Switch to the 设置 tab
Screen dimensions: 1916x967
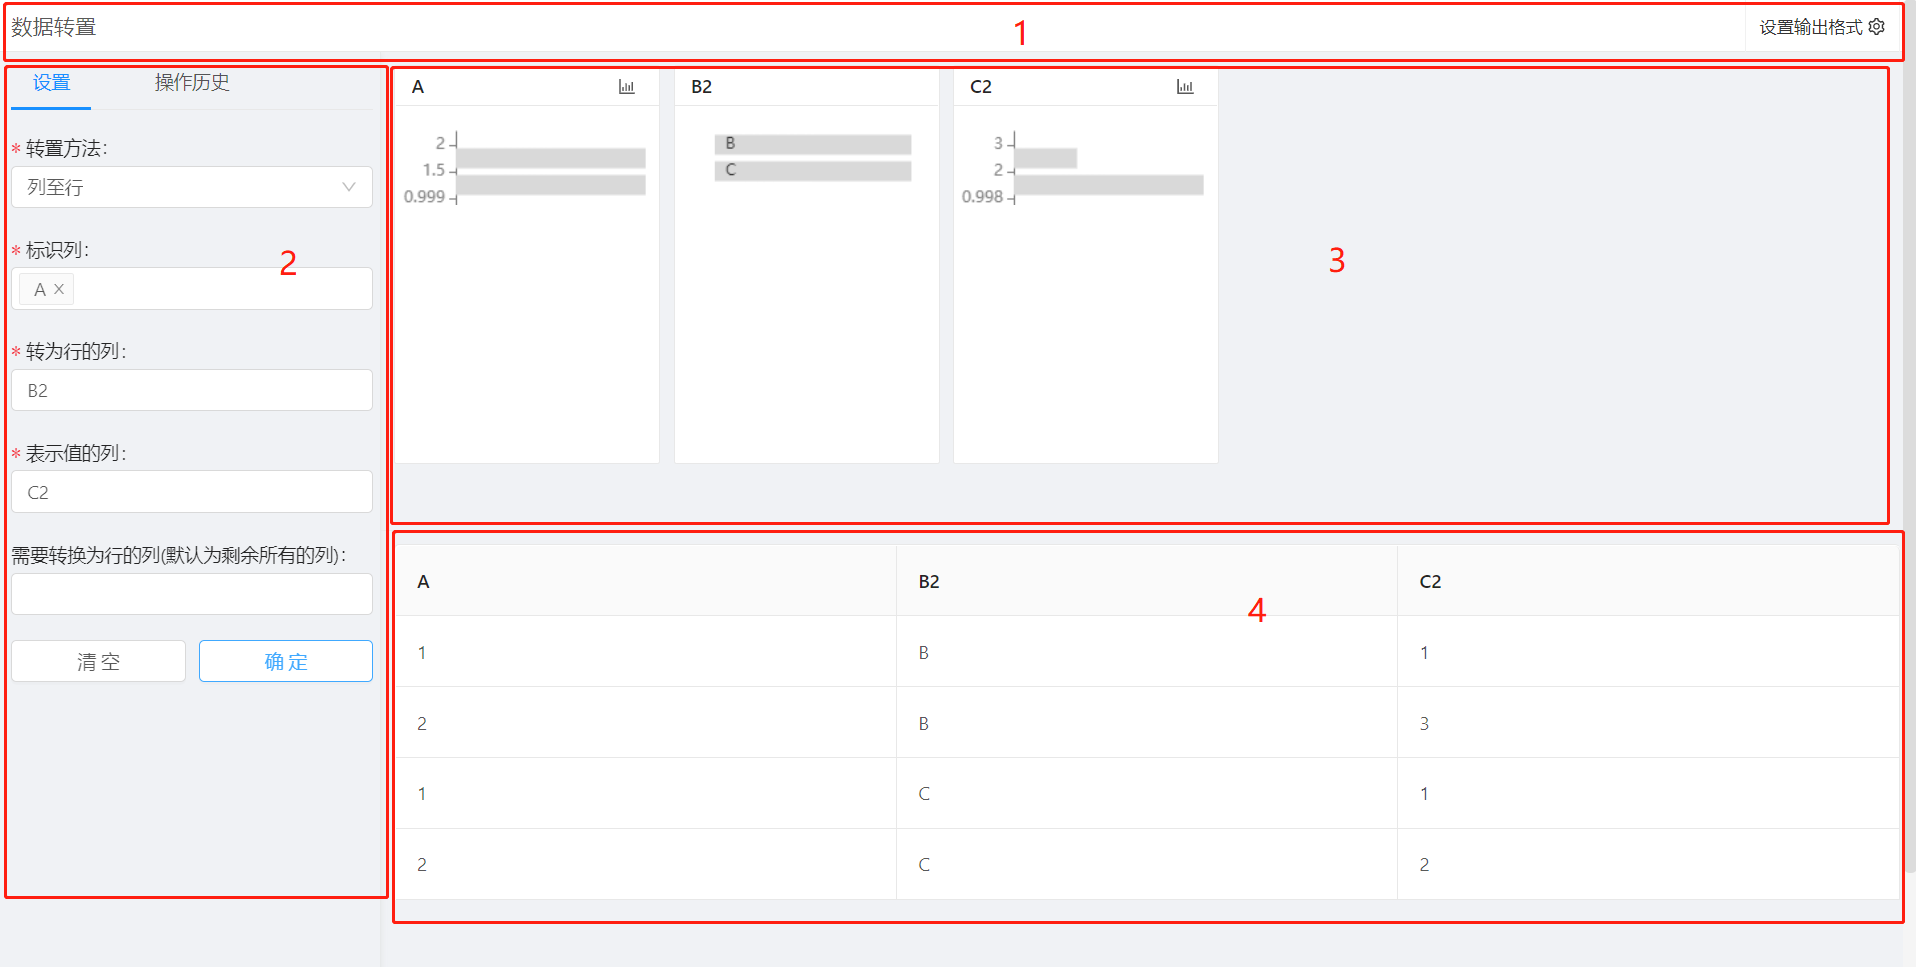click(x=51, y=83)
